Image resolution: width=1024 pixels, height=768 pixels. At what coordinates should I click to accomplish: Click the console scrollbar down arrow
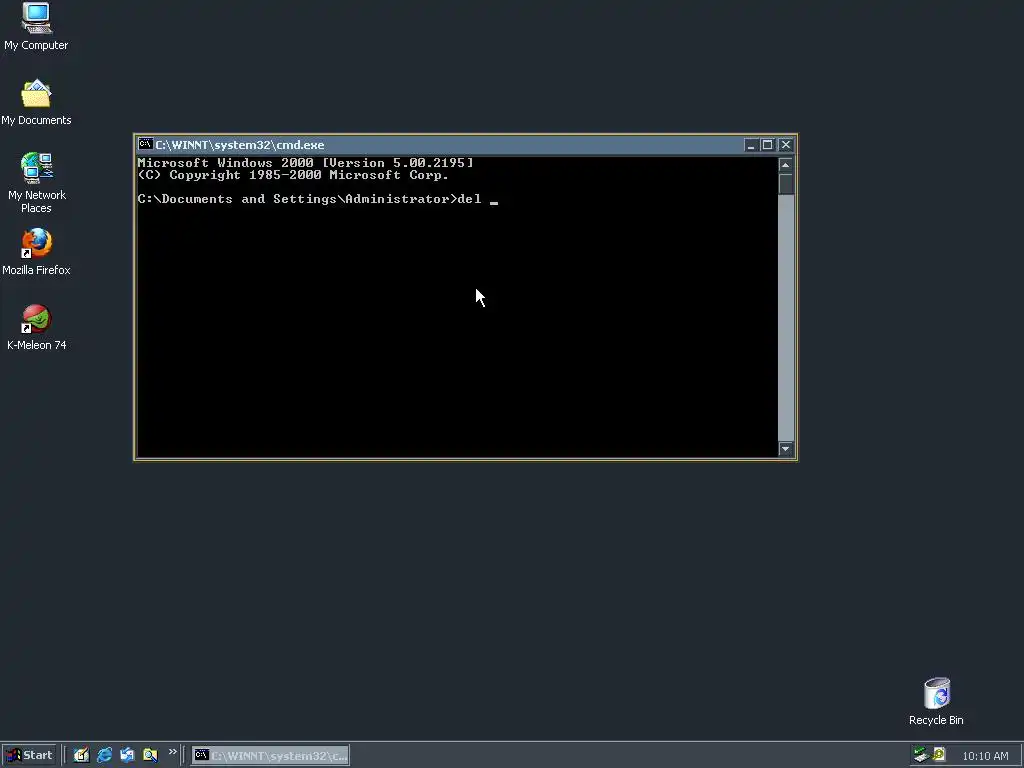coord(786,449)
